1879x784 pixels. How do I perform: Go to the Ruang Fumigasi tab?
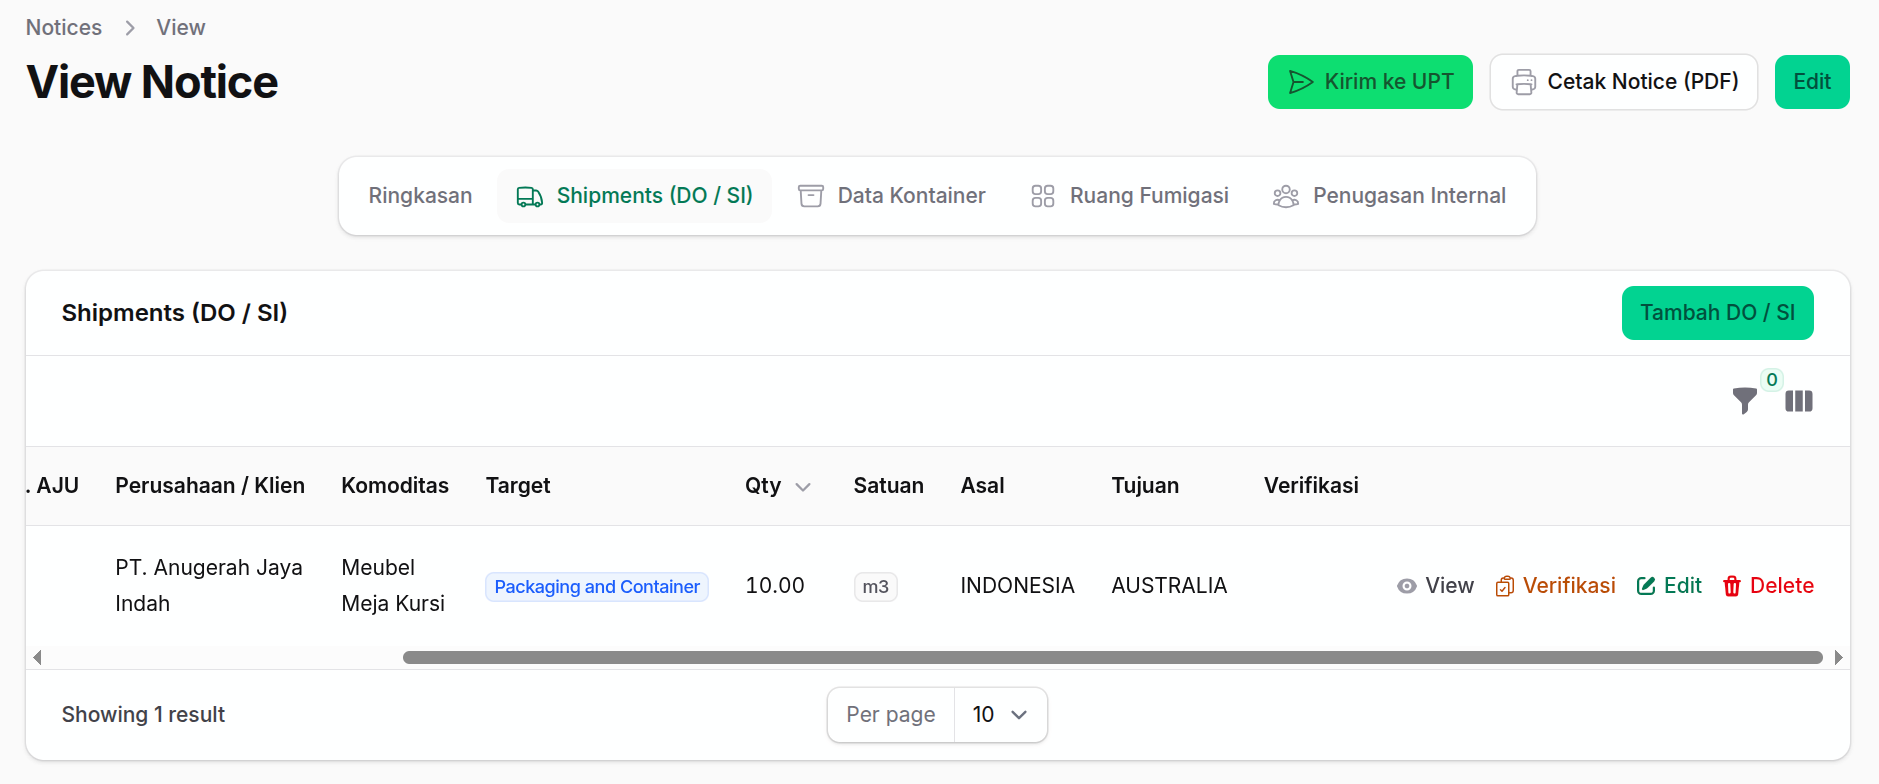(x=1130, y=196)
